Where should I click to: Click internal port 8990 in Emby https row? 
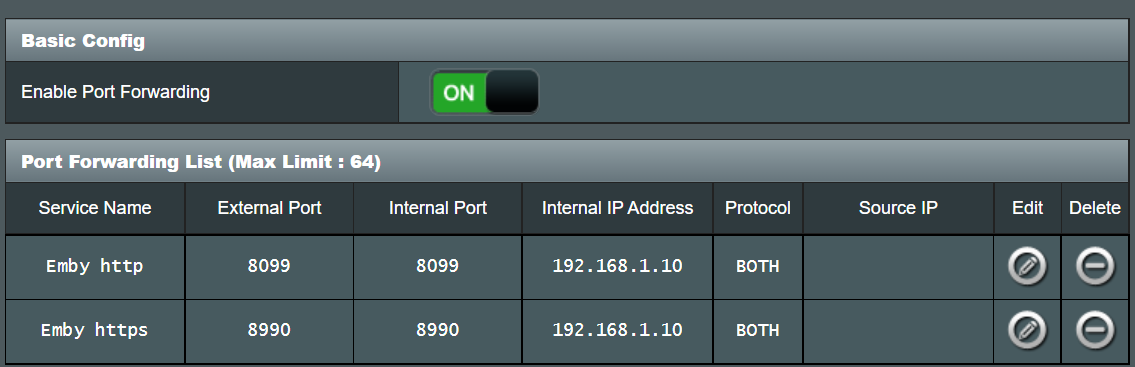(x=438, y=331)
